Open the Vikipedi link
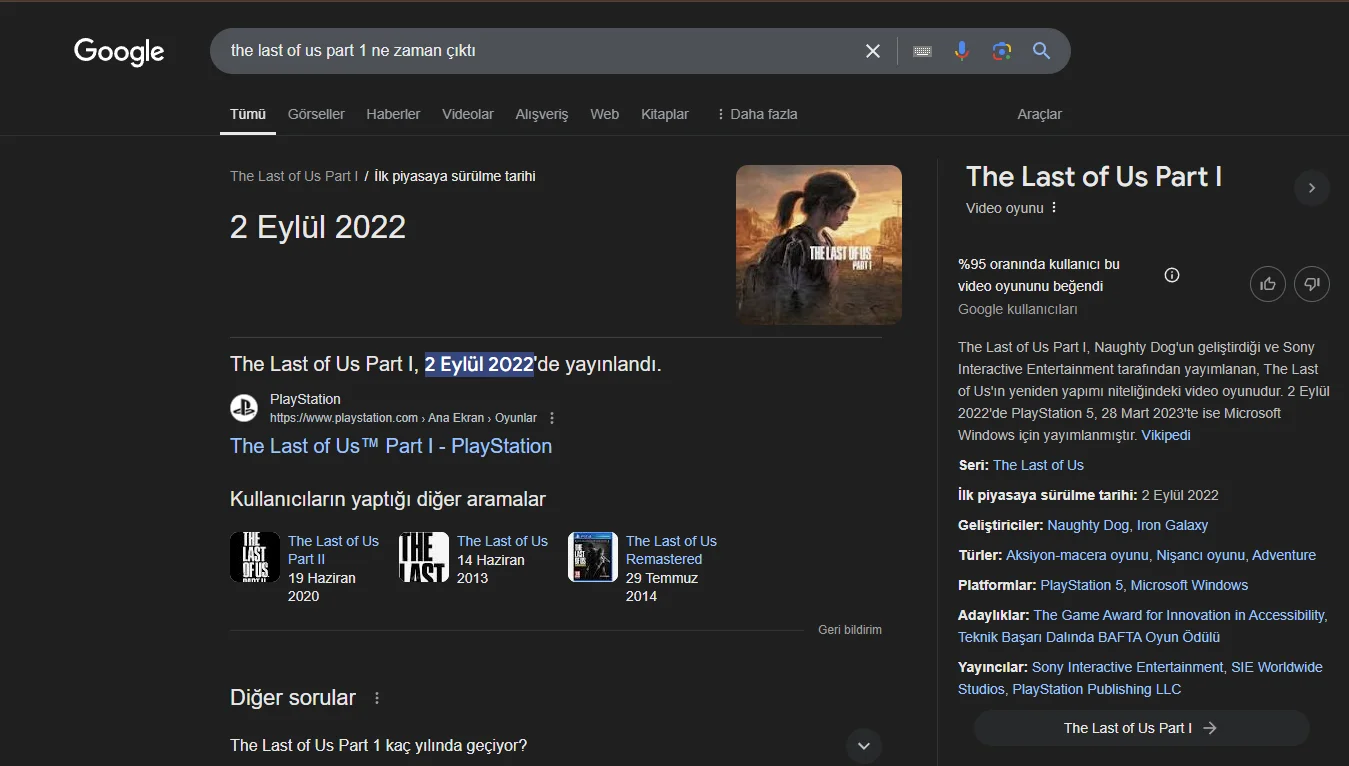Screen dimensions: 1349x766 click(x=1166, y=435)
